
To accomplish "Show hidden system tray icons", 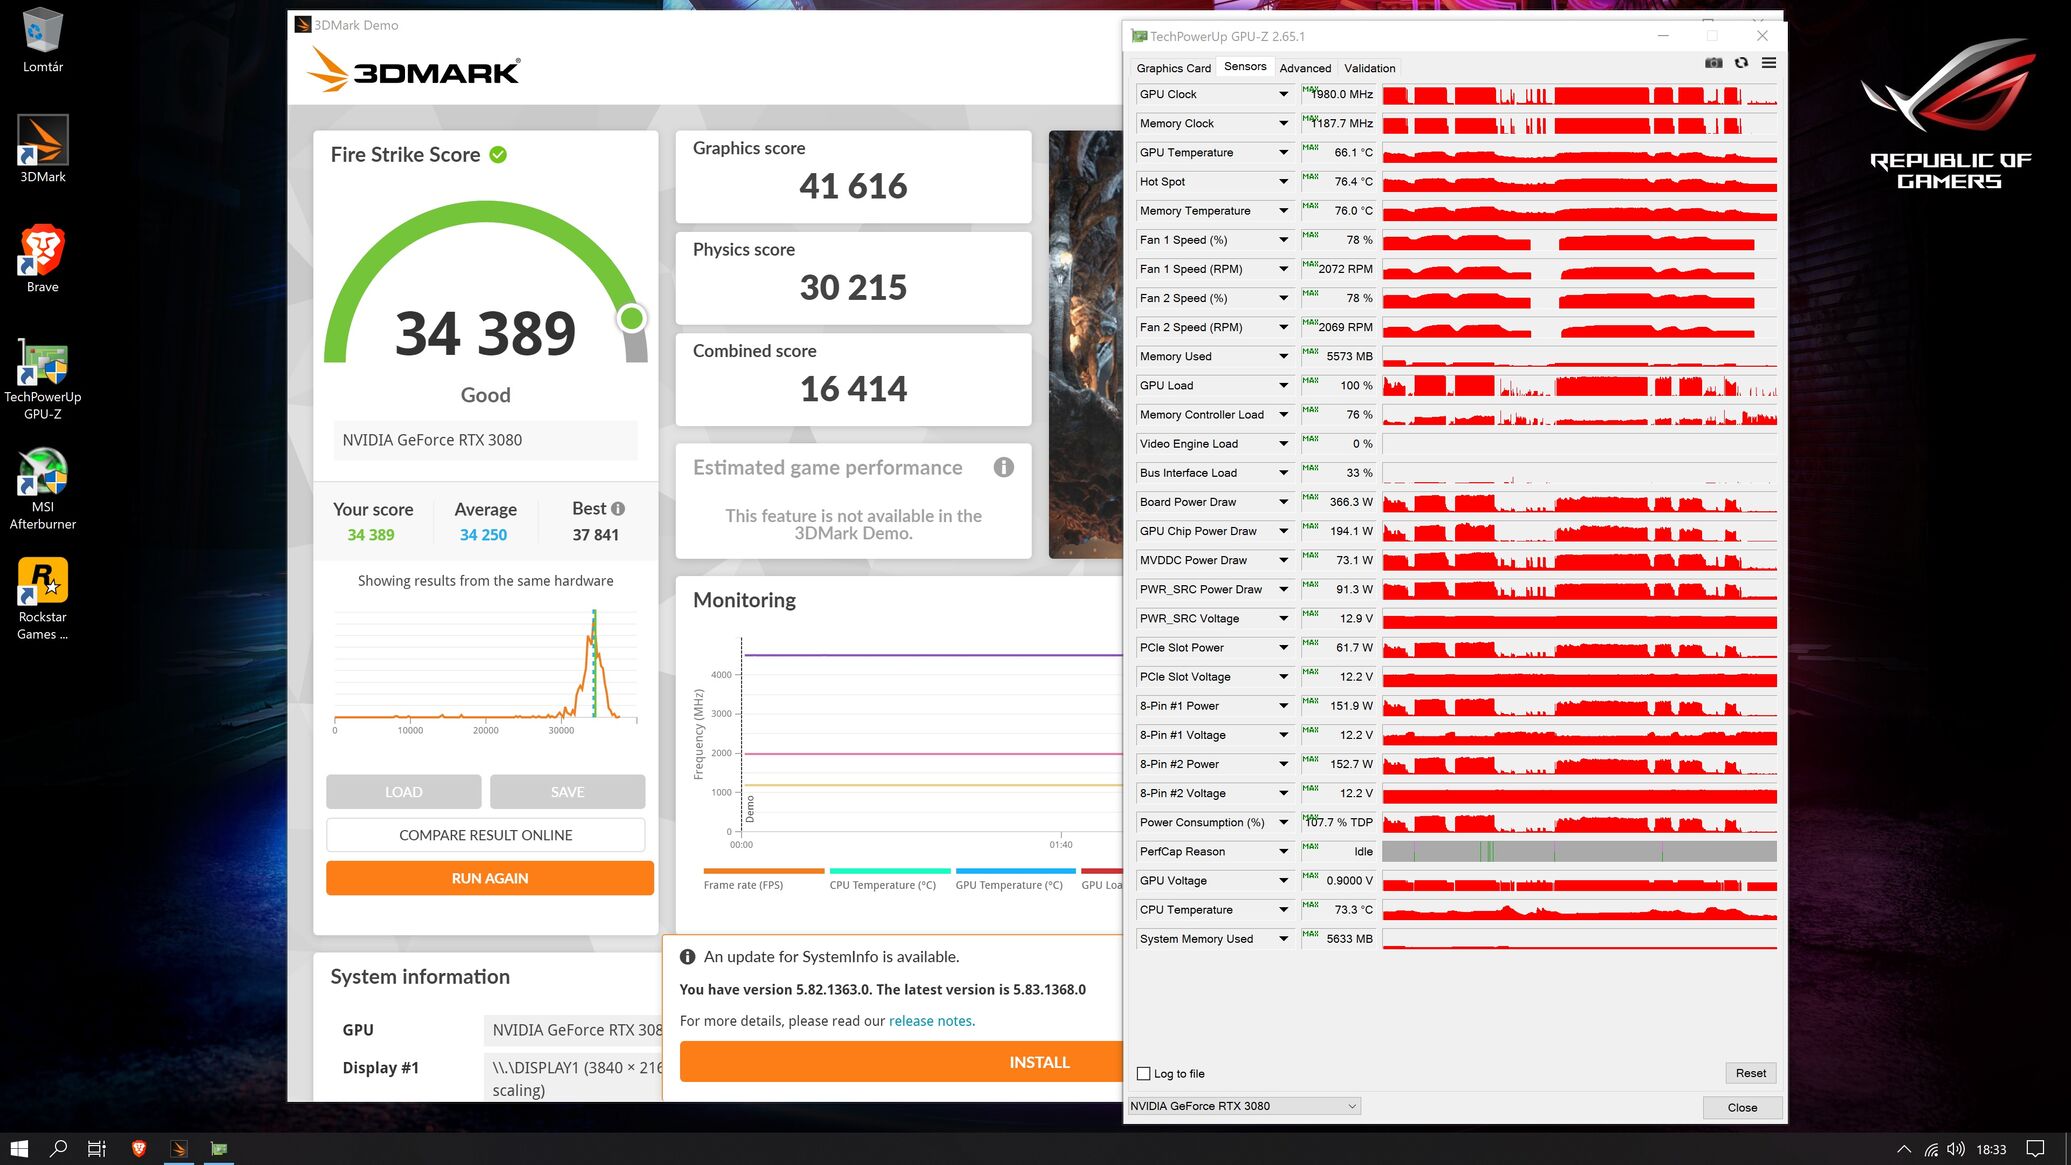I will point(1904,1149).
